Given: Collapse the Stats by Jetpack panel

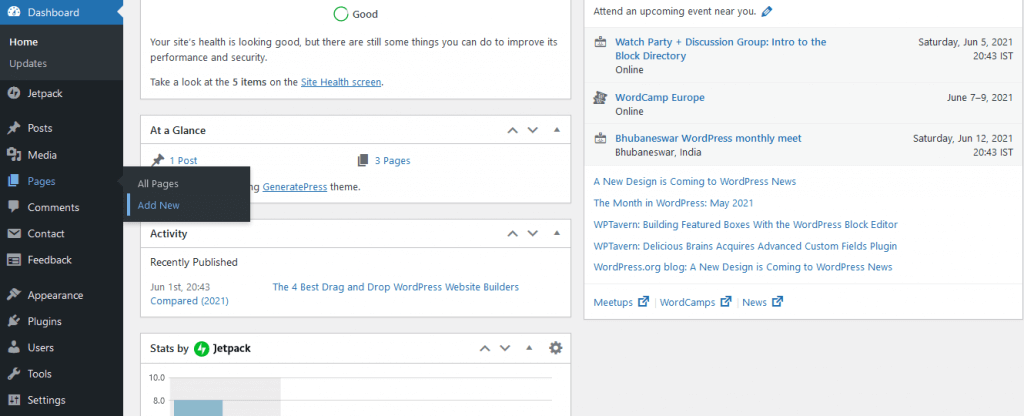Looking at the screenshot, I should coord(529,348).
